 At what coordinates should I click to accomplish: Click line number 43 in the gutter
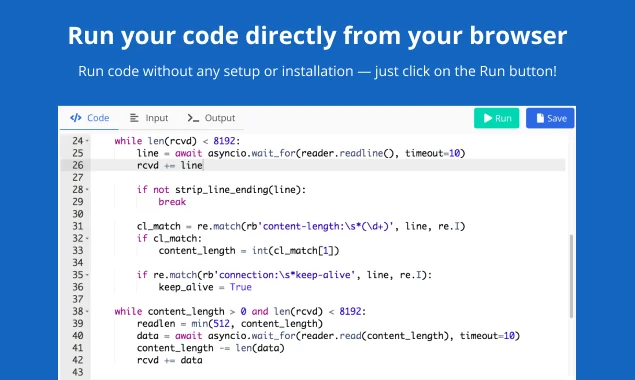(x=78, y=372)
